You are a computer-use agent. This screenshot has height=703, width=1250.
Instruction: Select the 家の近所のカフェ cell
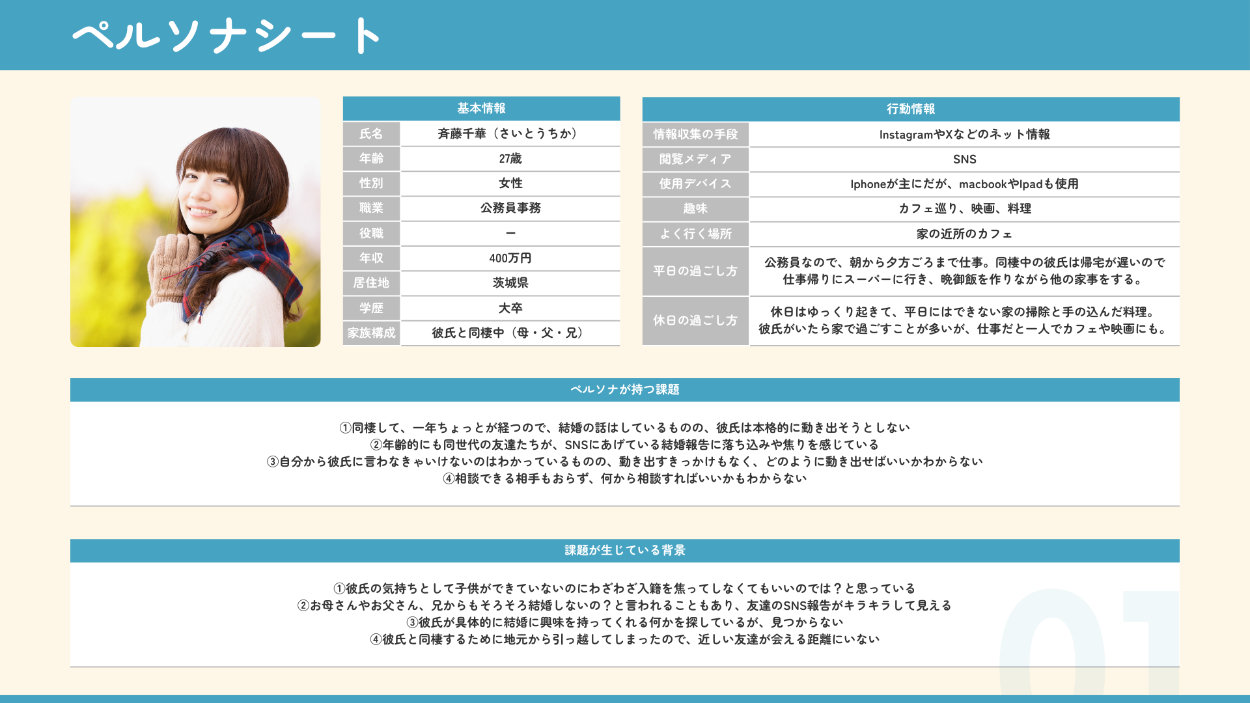[x=964, y=234]
